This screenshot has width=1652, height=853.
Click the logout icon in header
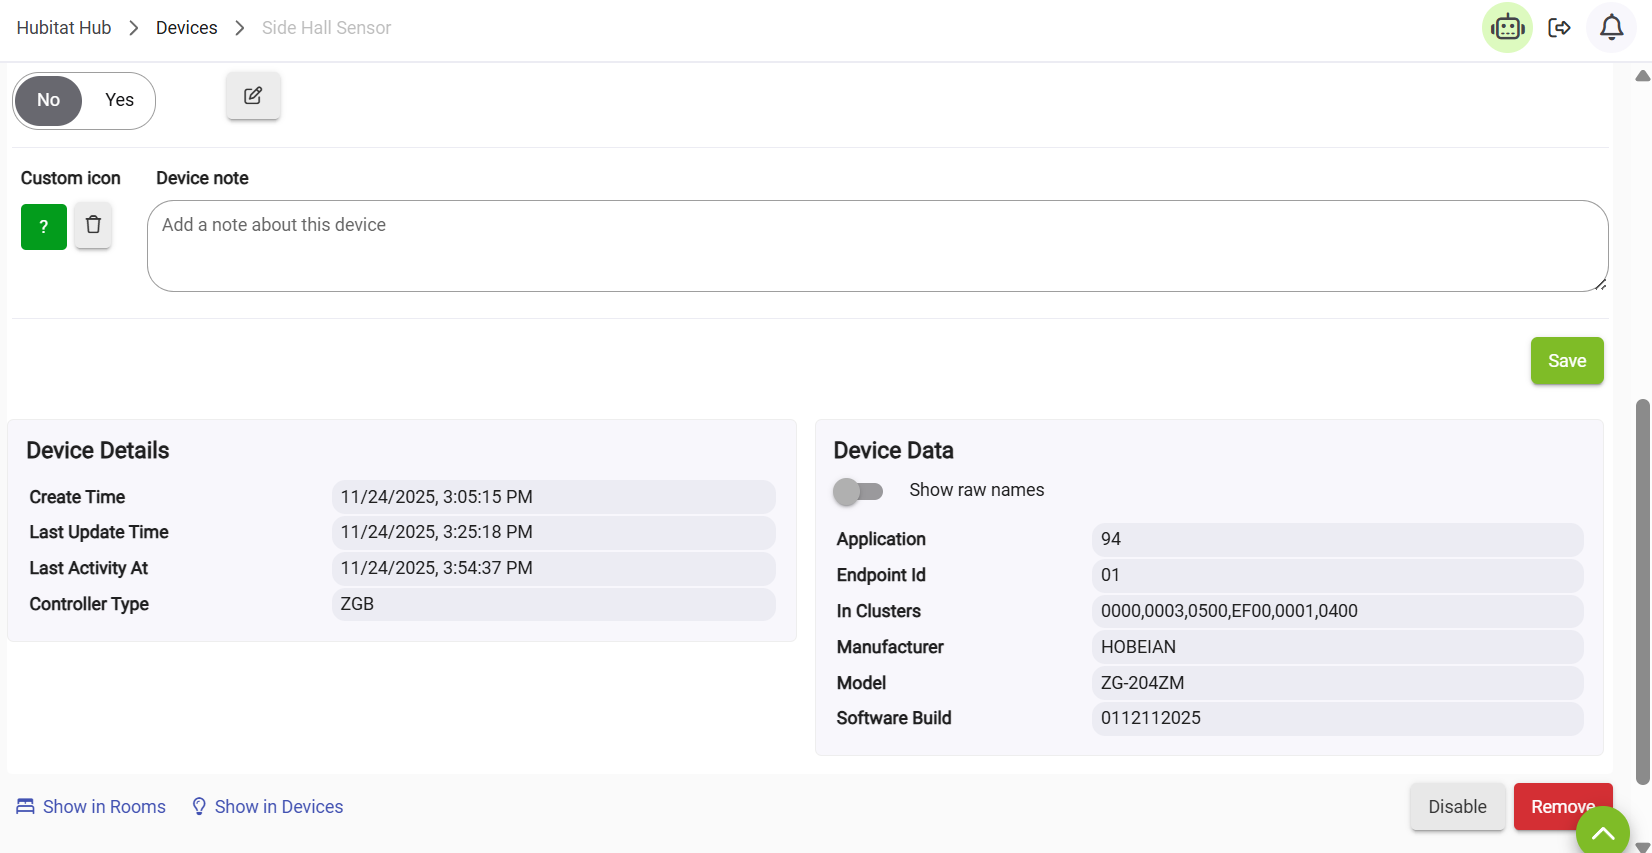[x=1559, y=28]
